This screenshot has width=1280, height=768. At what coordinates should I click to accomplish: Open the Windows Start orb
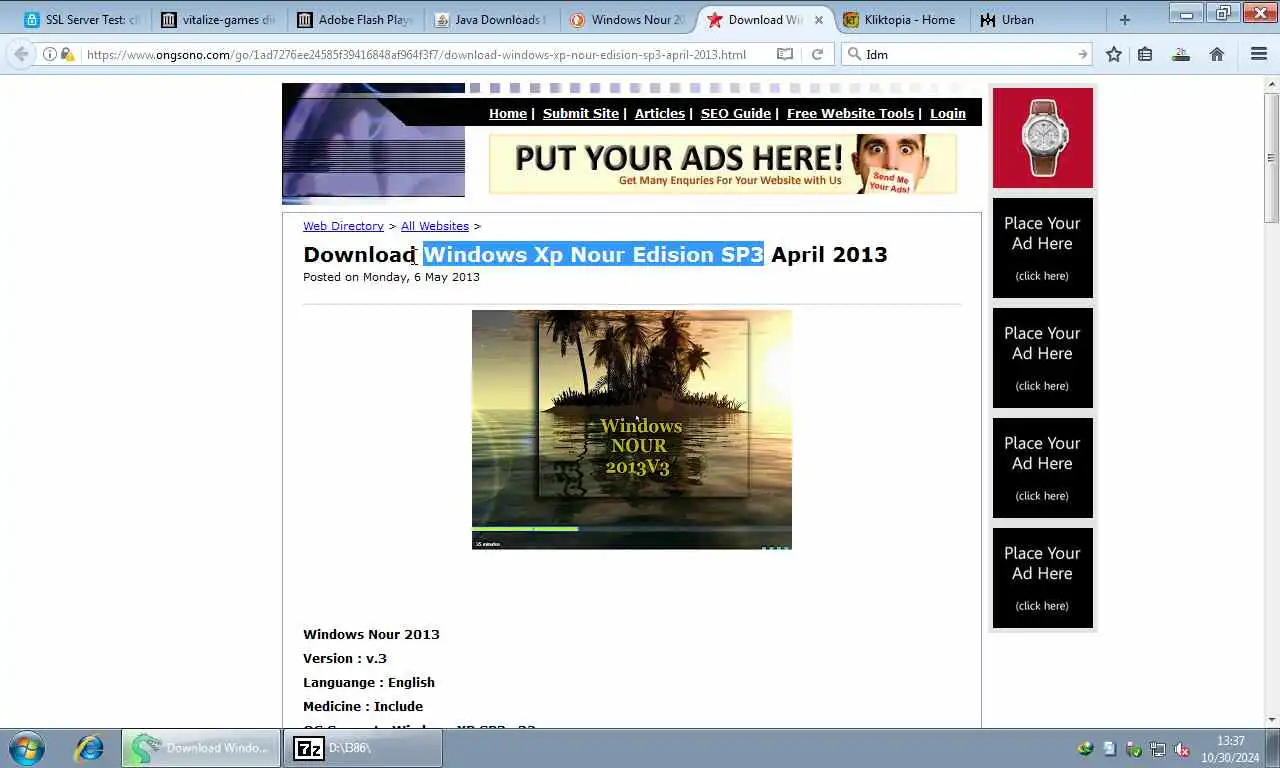point(27,748)
